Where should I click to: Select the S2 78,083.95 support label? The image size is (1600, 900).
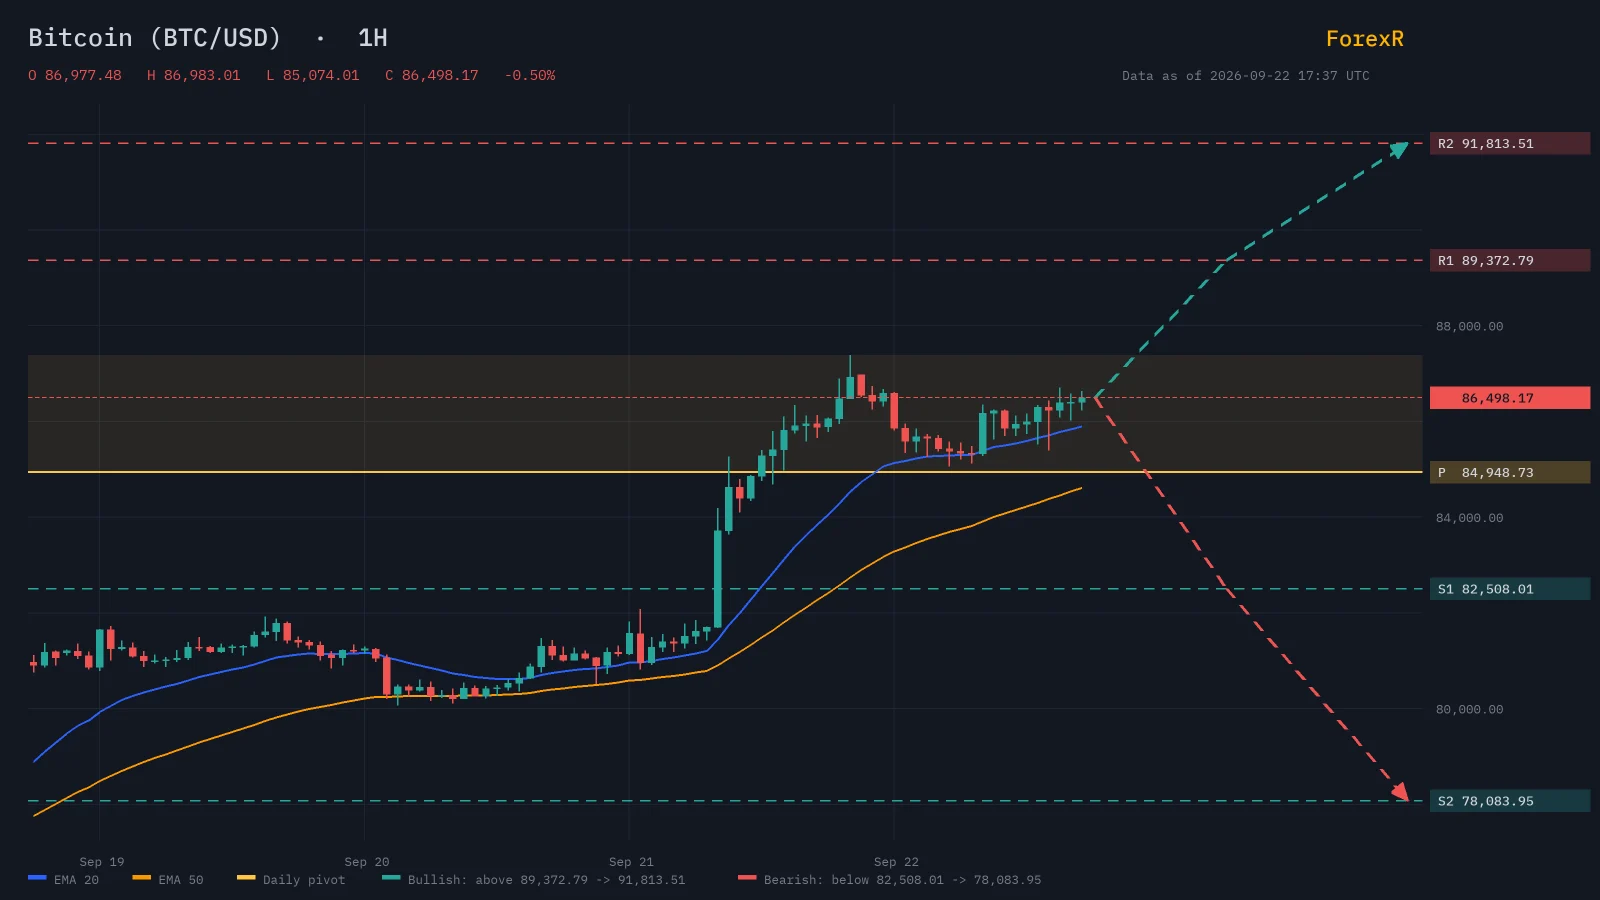click(x=1510, y=801)
